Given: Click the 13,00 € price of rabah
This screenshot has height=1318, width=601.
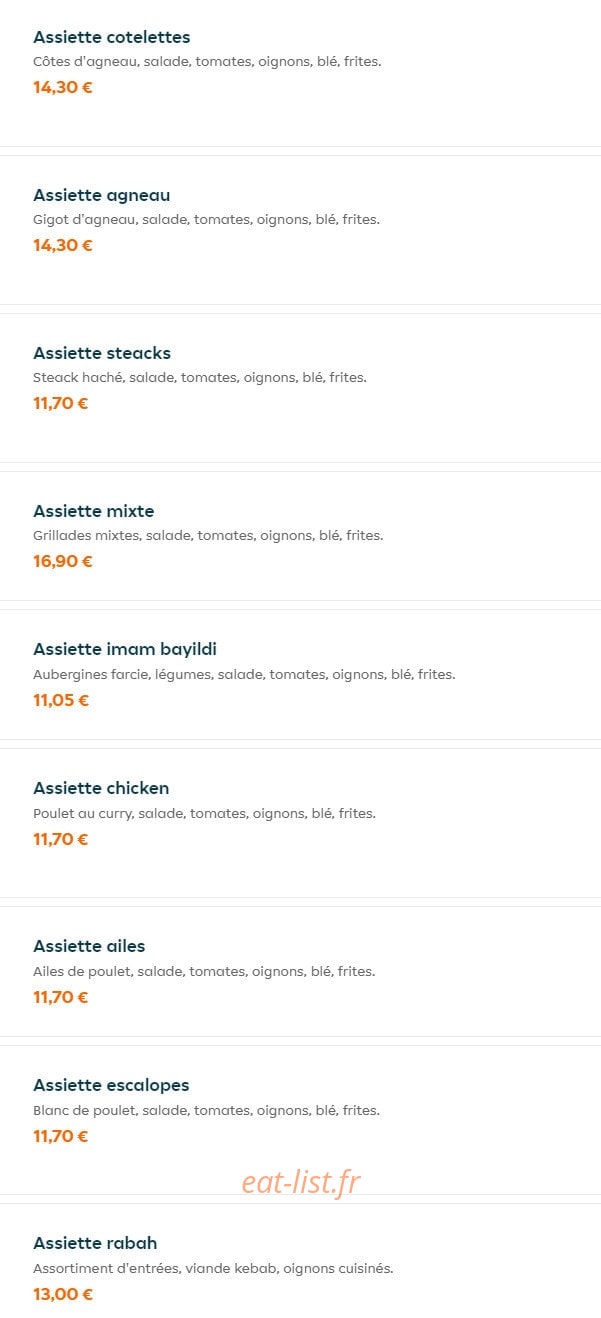Looking at the screenshot, I should pyautogui.click(x=63, y=1294).
